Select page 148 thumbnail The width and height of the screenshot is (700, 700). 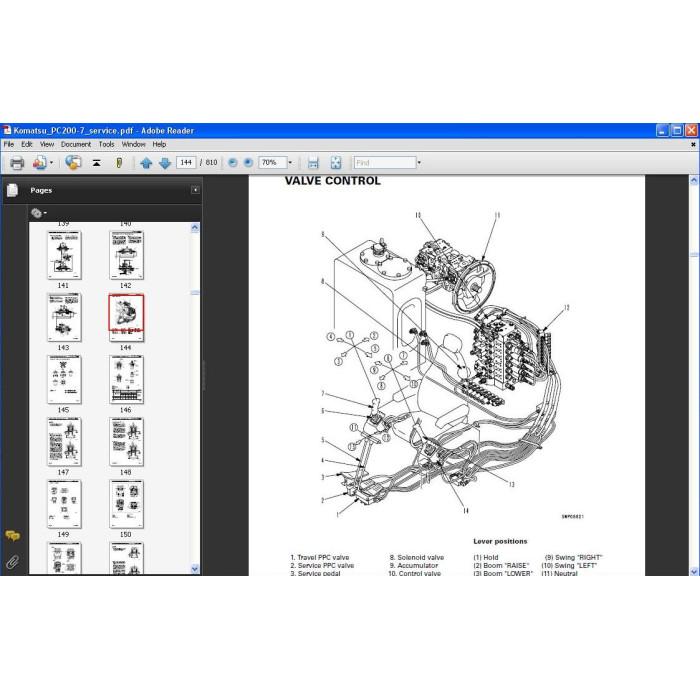click(x=126, y=442)
